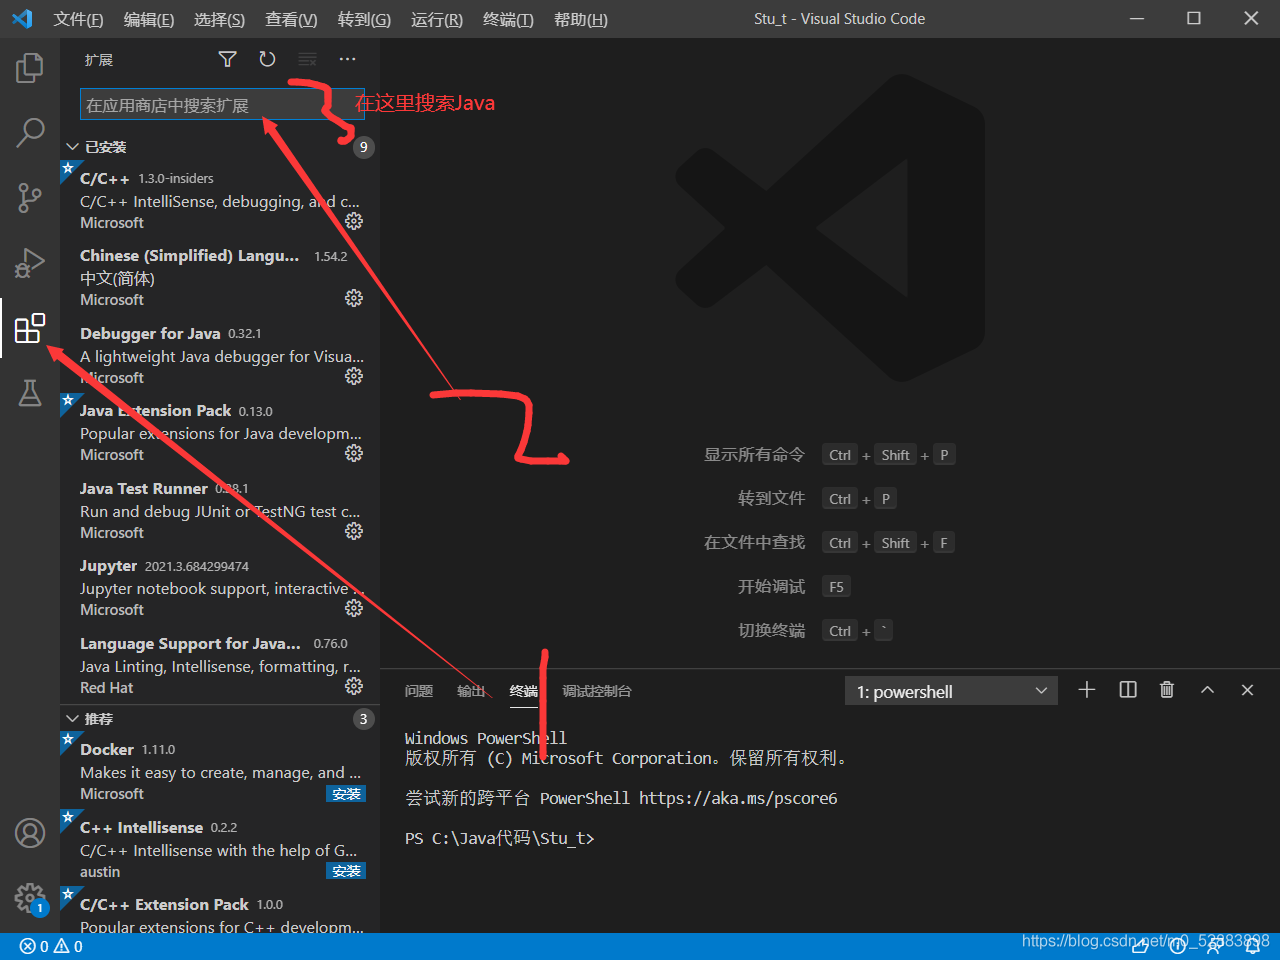The width and height of the screenshot is (1280, 960).
Task: Open manage gear for Java Extension Pack
Action: click(x=354, y=453)
